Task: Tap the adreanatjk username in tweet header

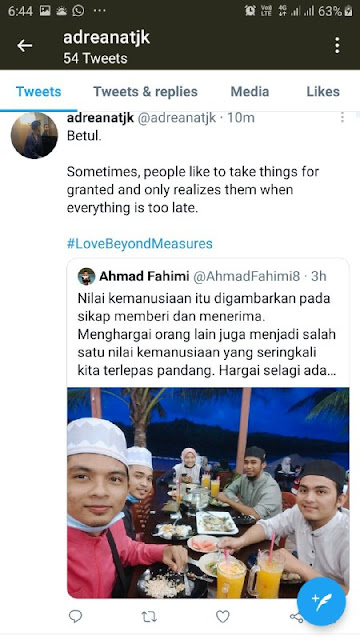Action: (x=100, y=118)
